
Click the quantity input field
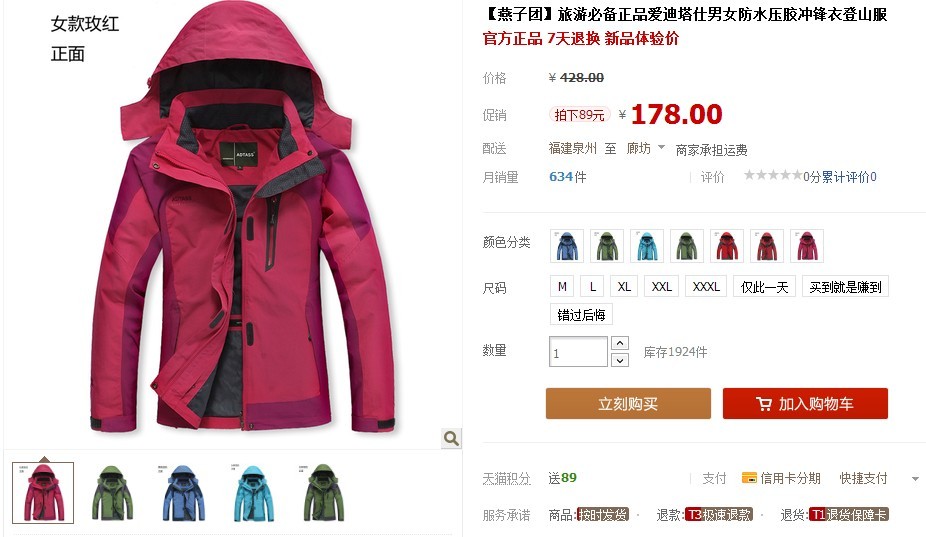(x=578, y=352)
